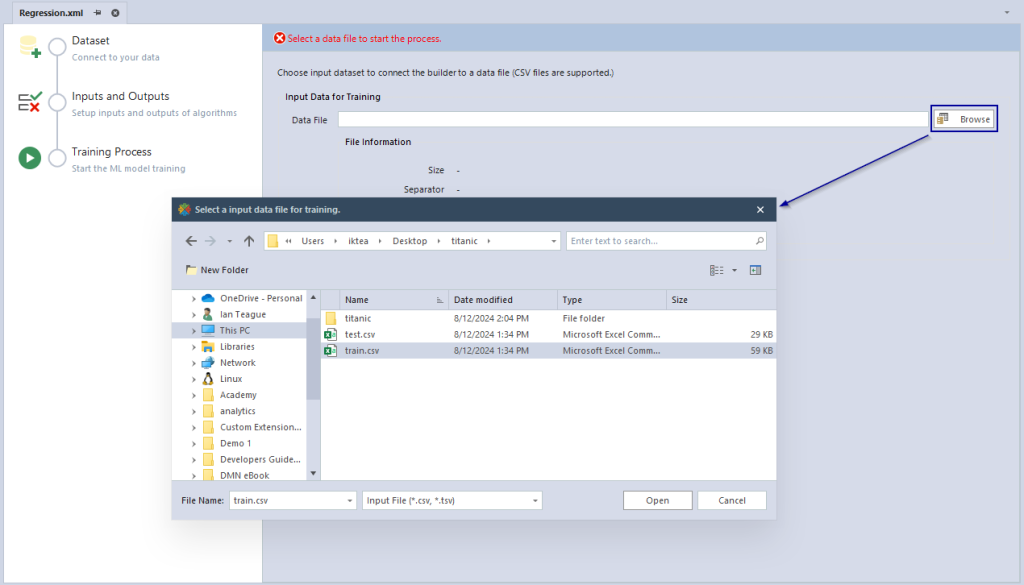This screenshot has height=585, width=1024.
Task: Click the Browse button
Action: [x=964, y=119]
